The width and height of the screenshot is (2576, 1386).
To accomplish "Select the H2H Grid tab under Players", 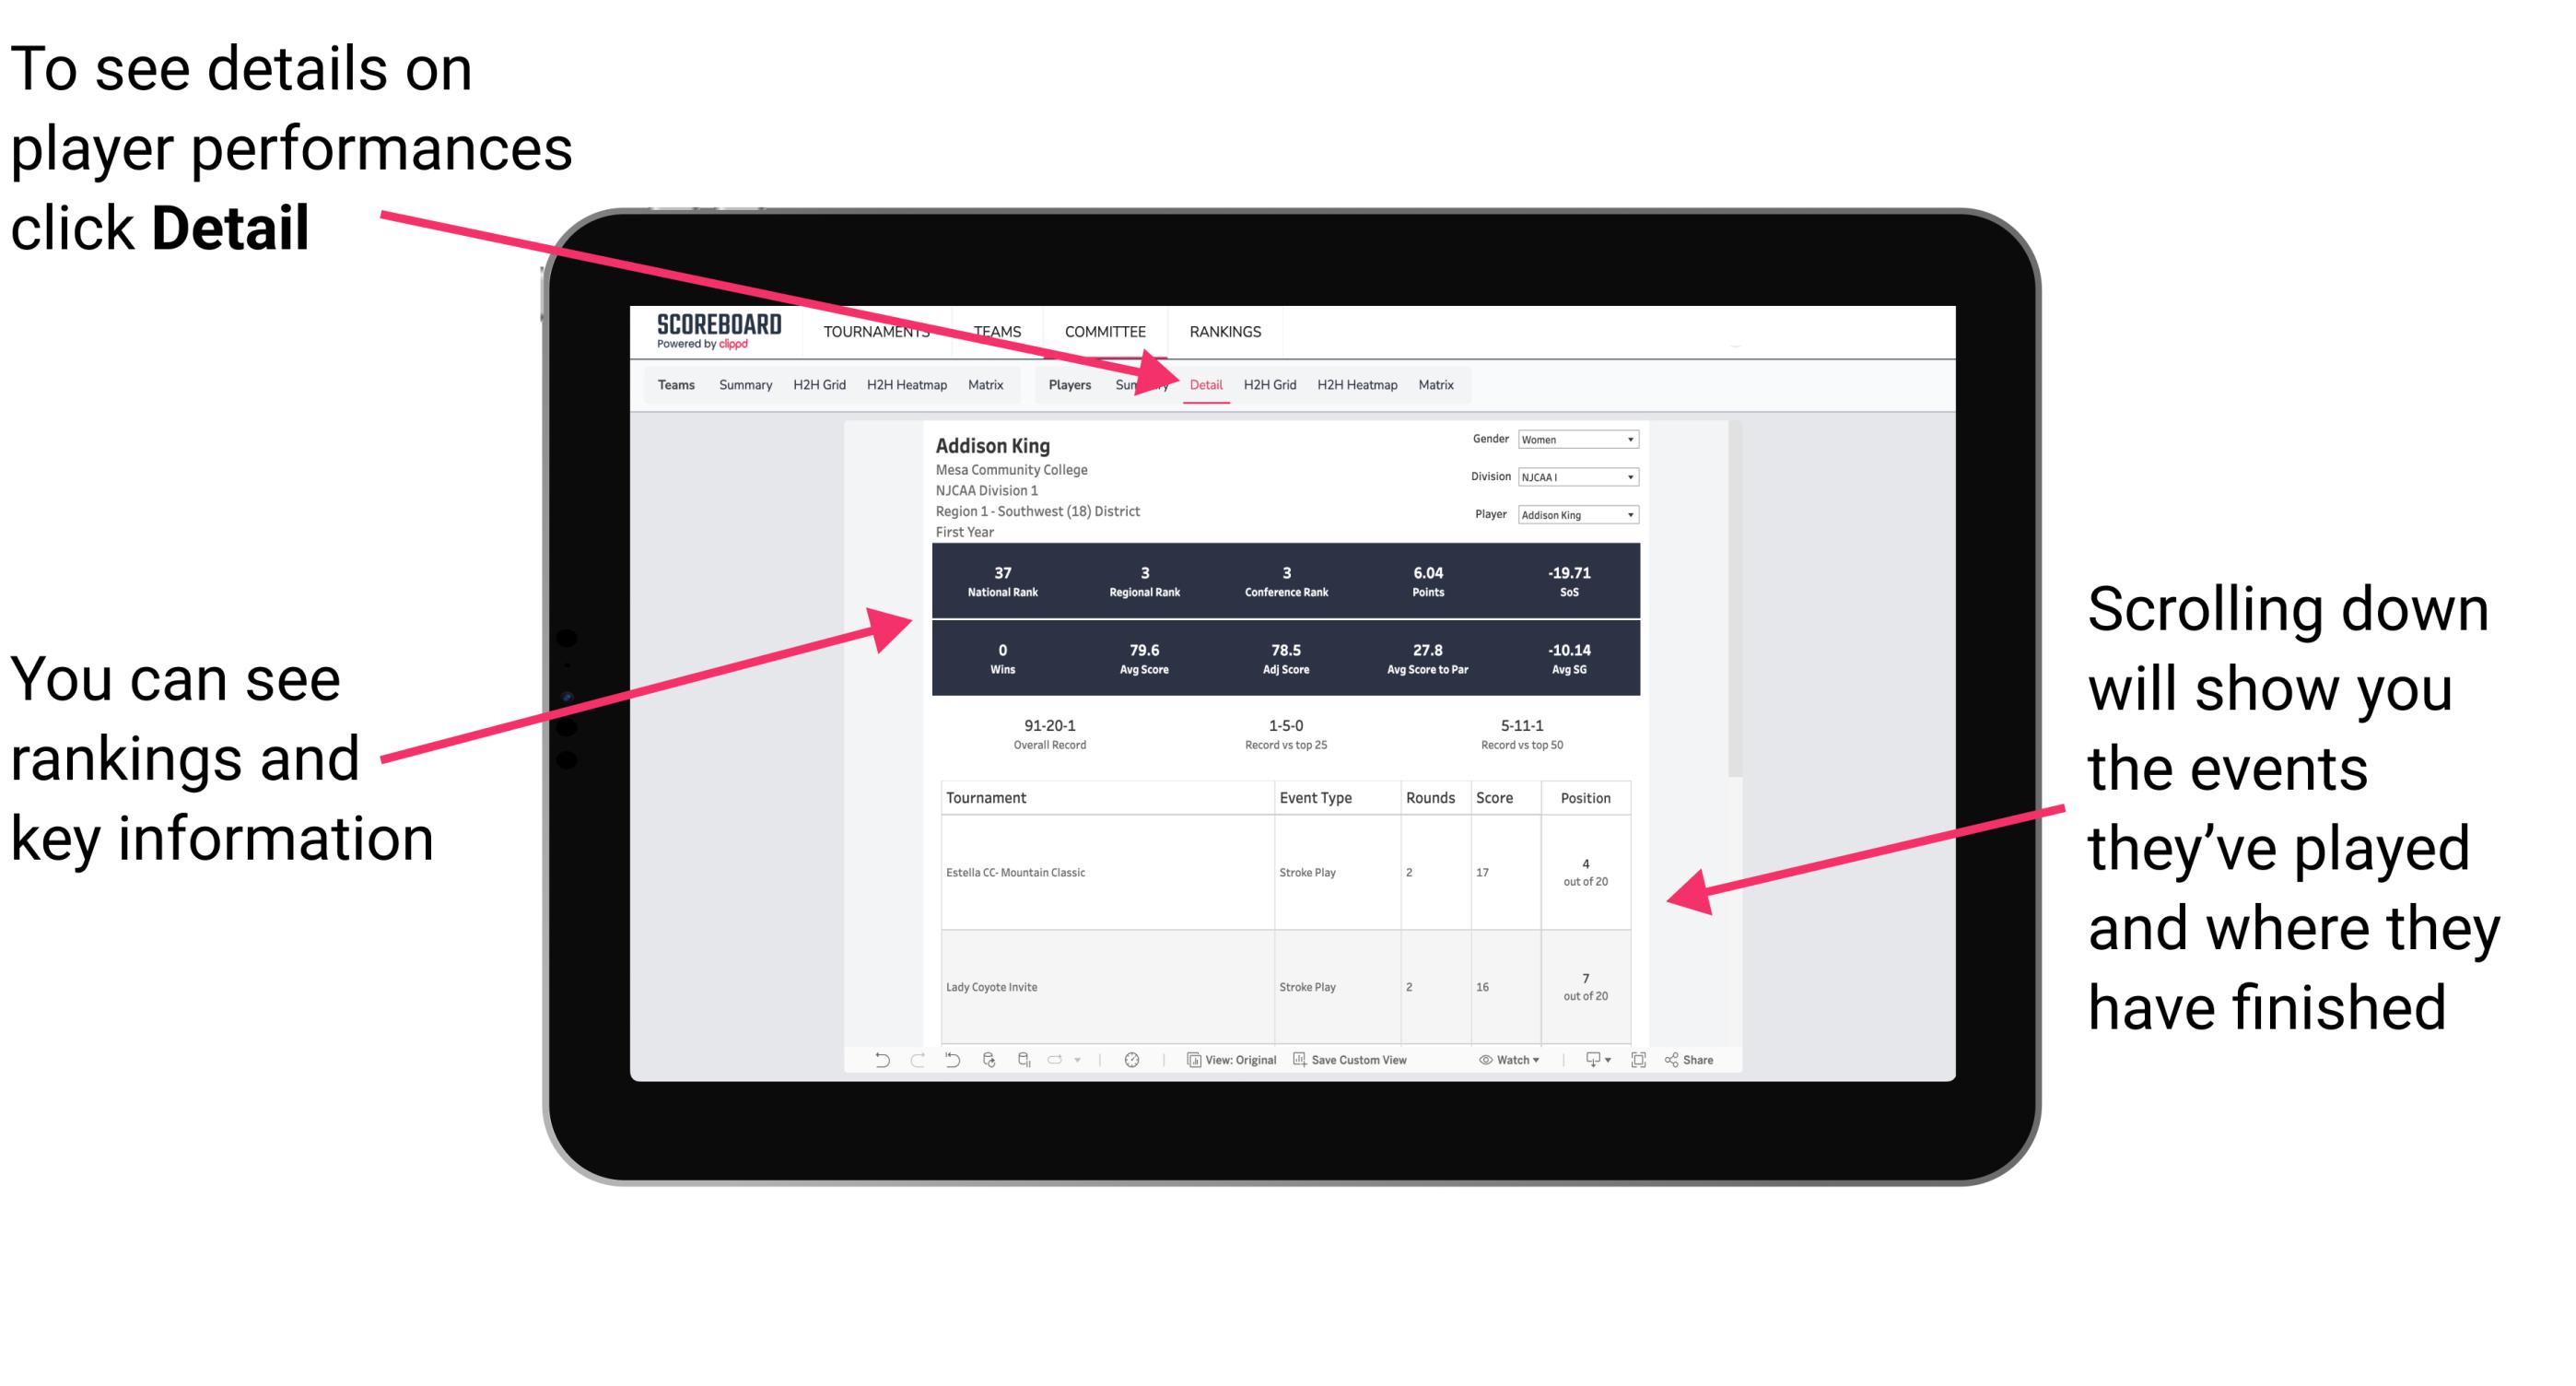I will pos(1274,384).
